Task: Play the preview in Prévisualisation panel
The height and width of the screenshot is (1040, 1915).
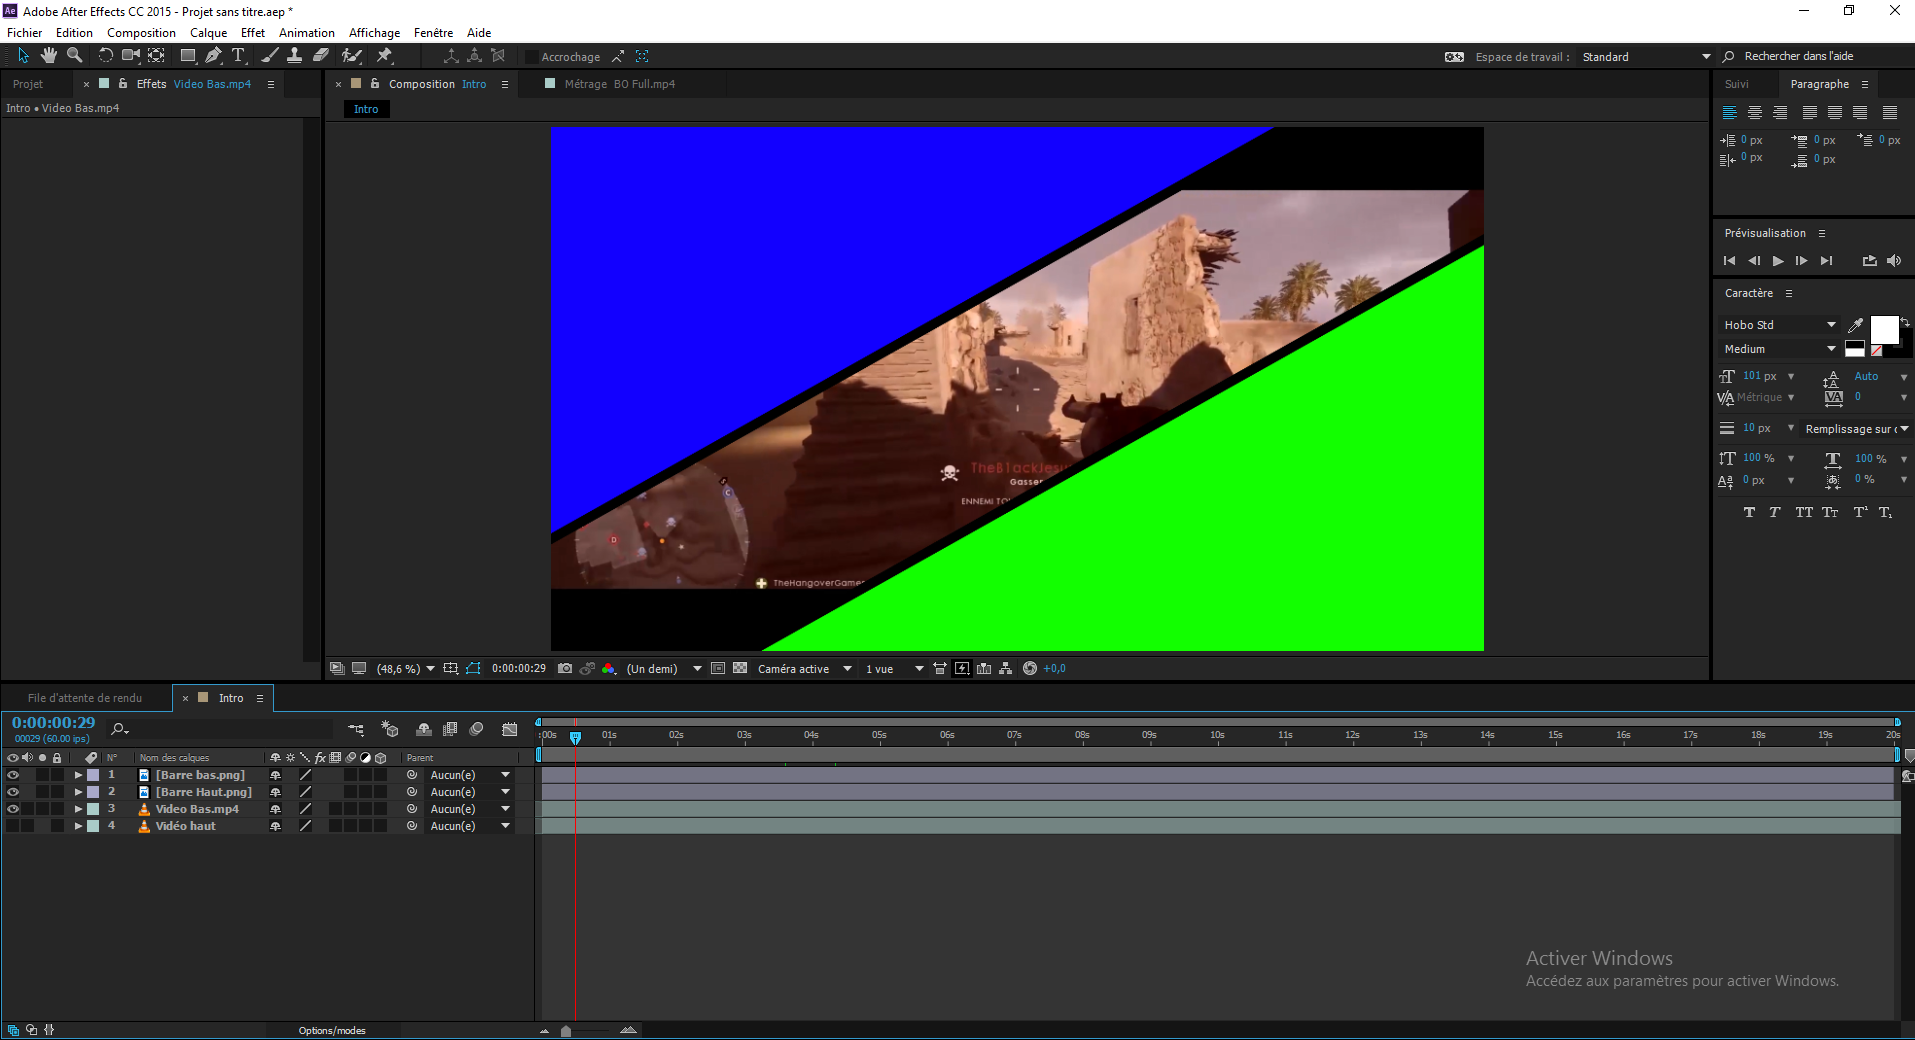Action: (x=1778, y=261)
